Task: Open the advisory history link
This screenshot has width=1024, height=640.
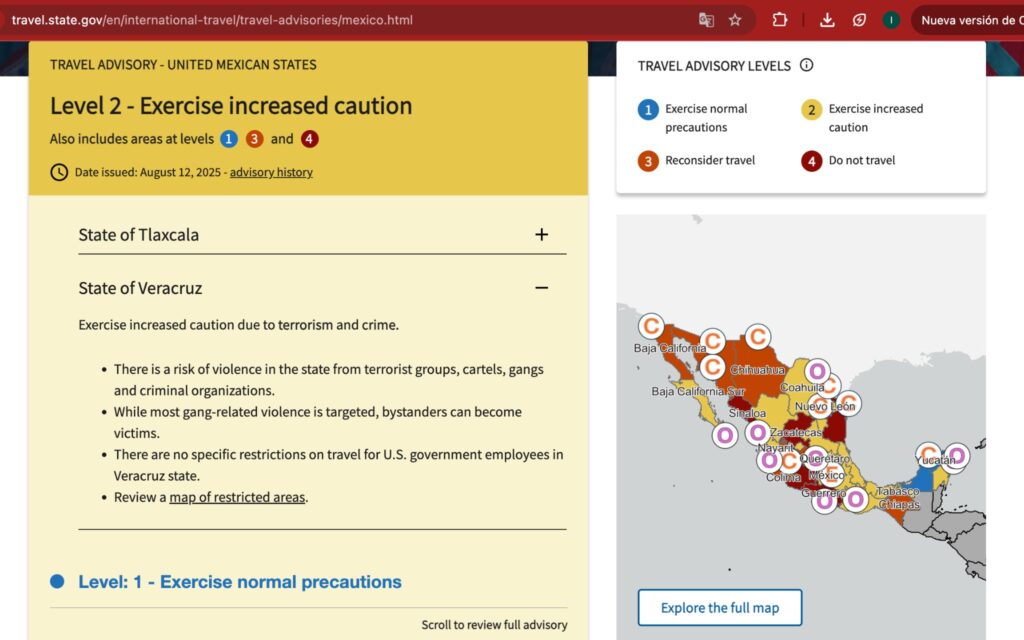Action: point(271,172)
